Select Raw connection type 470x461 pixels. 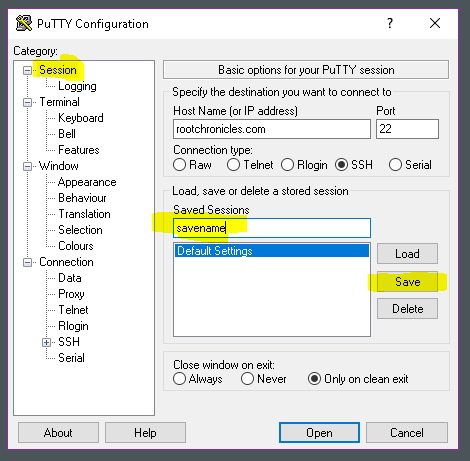tap(179, 165)
